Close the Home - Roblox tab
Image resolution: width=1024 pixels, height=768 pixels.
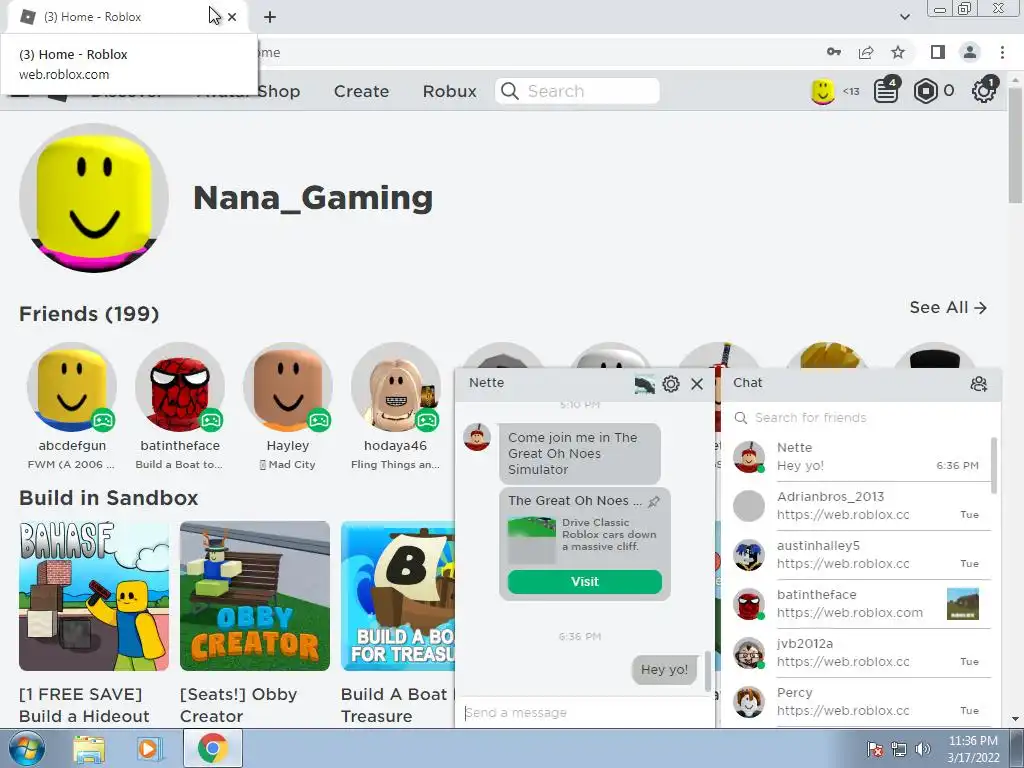click(x=232, y=17)
